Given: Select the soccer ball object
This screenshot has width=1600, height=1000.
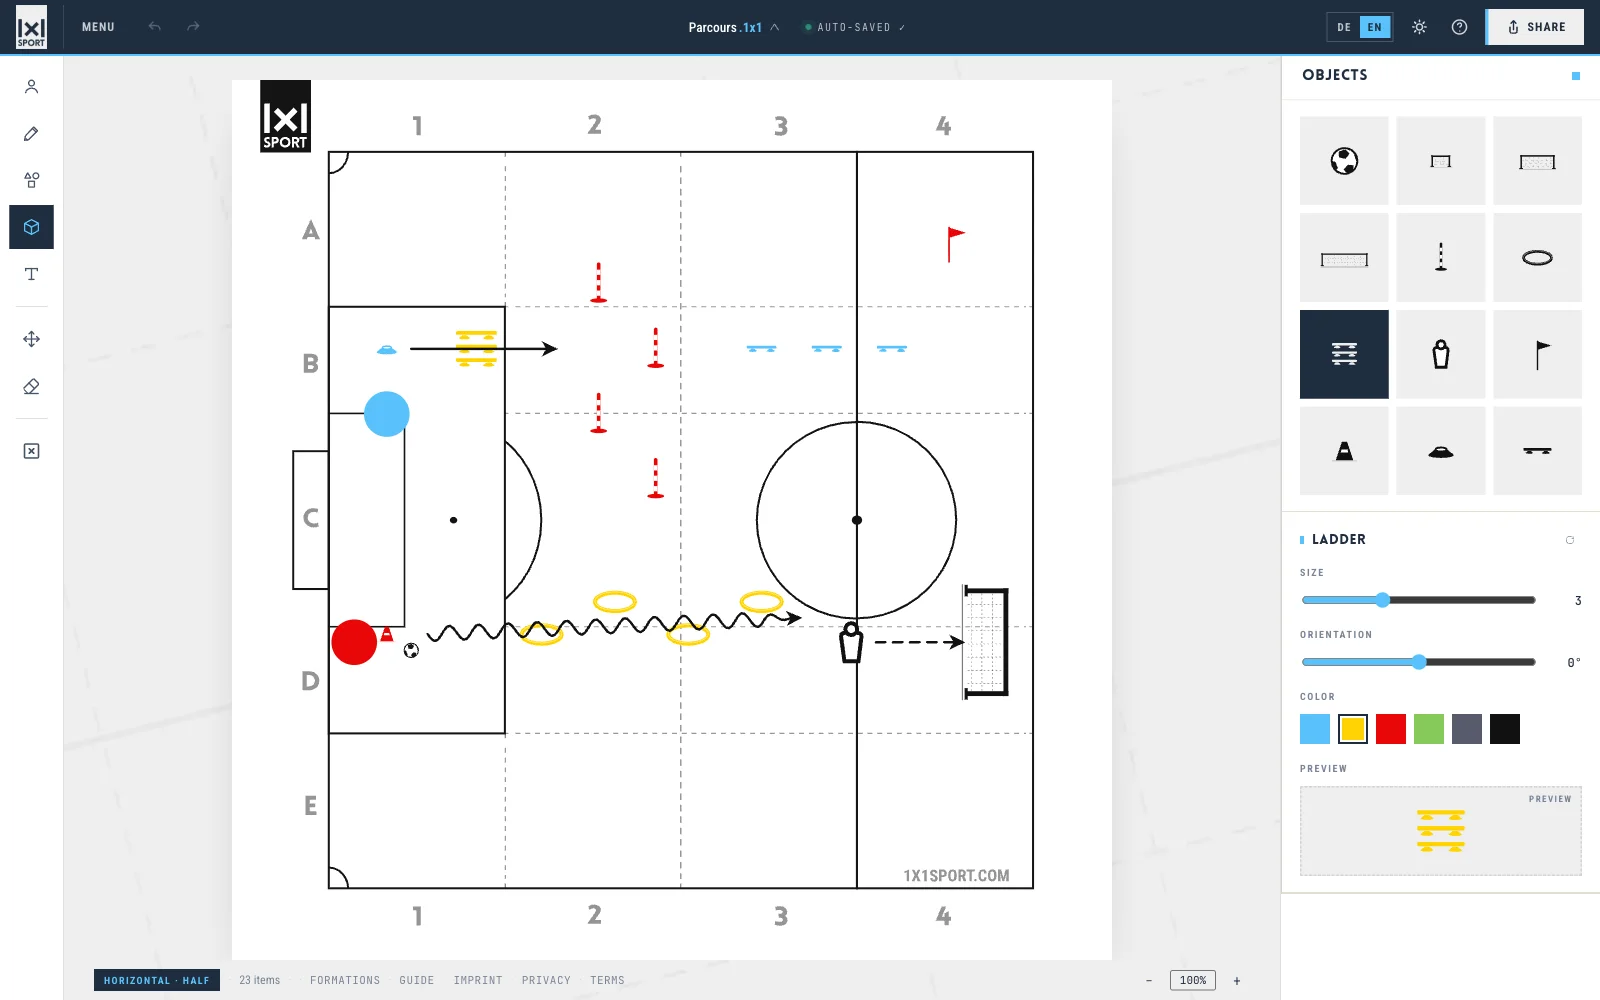Looking at the screenshot, I should point(1344,161).
